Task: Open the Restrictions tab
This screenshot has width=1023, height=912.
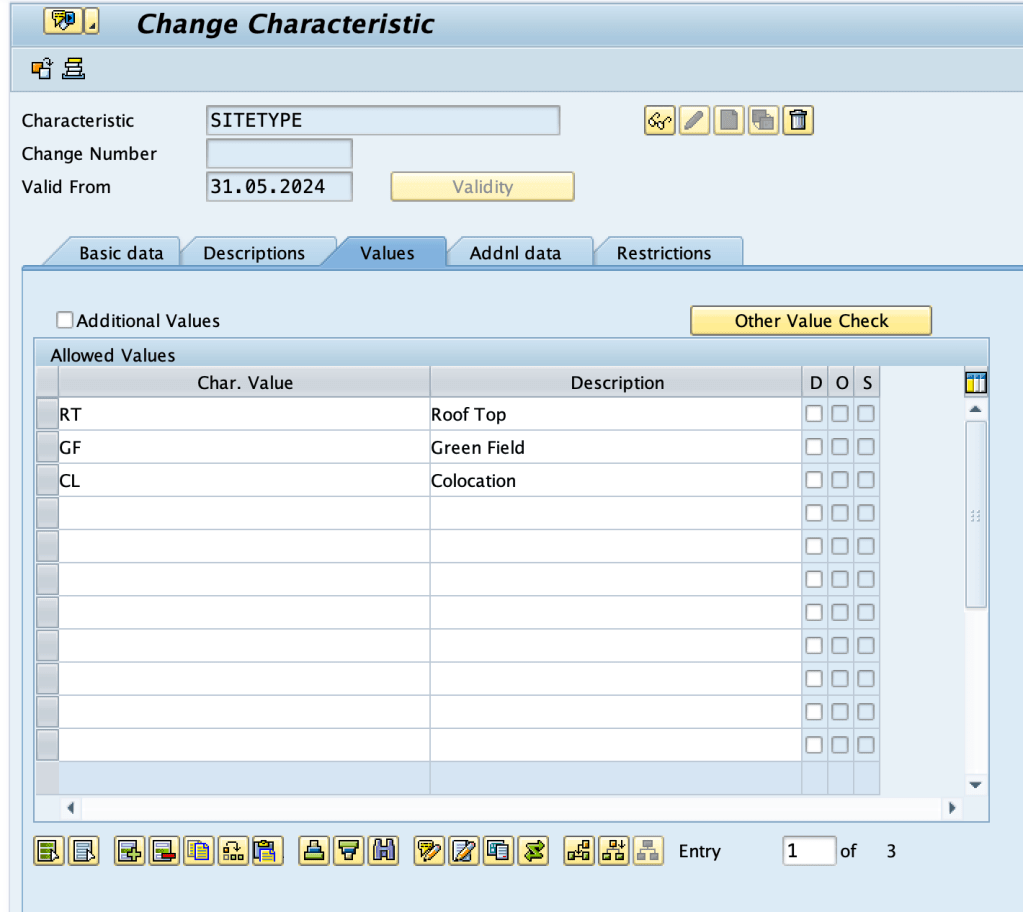Action: [x=663, y=253]
